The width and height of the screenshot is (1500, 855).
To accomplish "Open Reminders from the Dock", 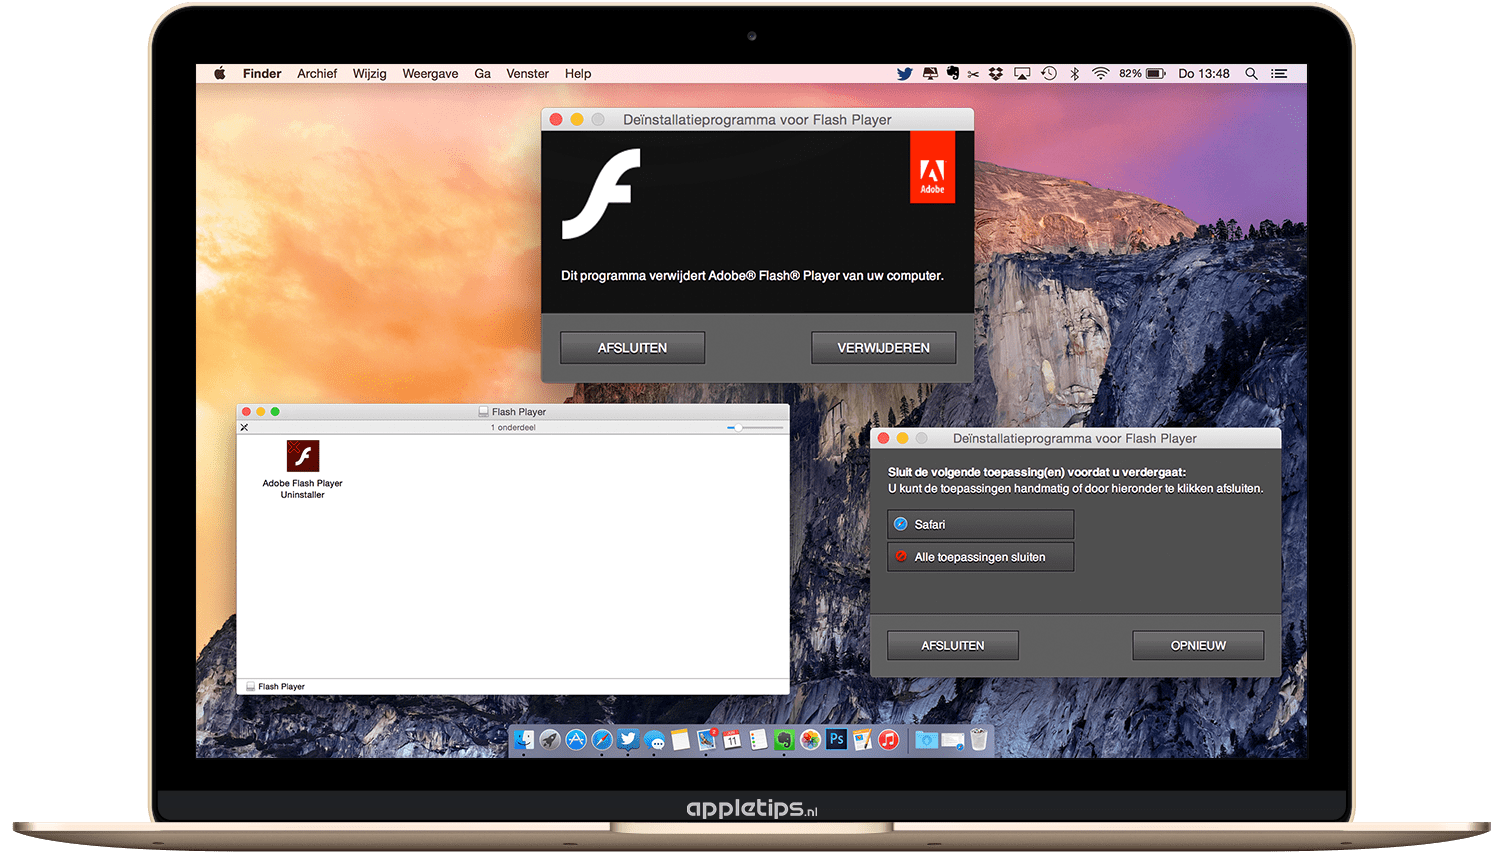I will click(758, 740).
